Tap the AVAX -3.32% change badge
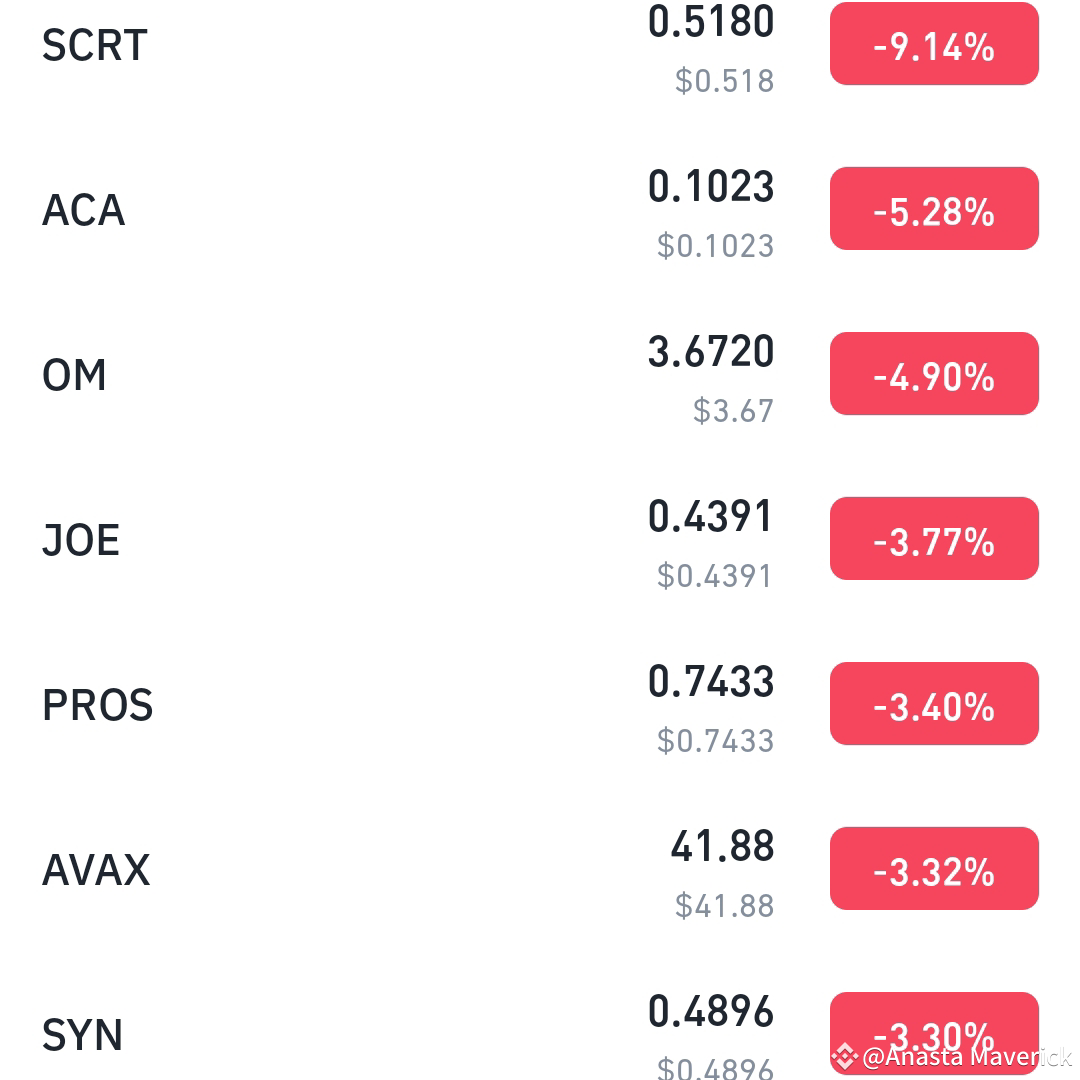This screenshot has height=1080, width=1080. tap(934, 869)
